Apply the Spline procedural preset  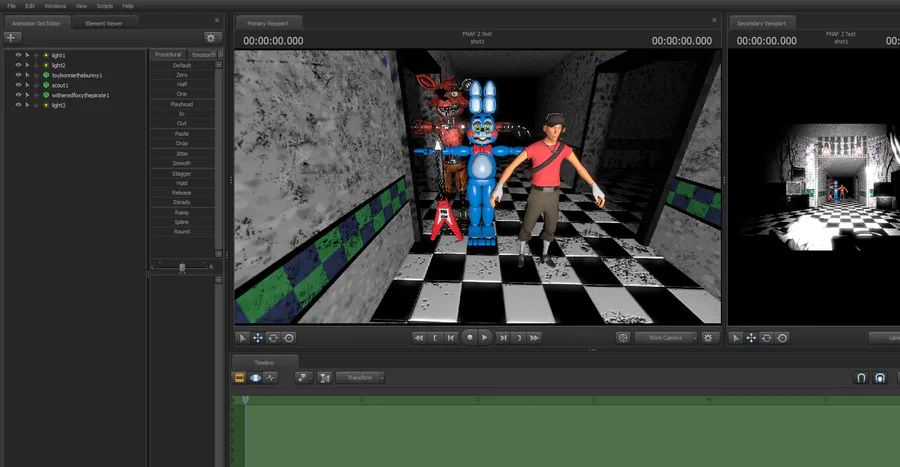(182, 222)
